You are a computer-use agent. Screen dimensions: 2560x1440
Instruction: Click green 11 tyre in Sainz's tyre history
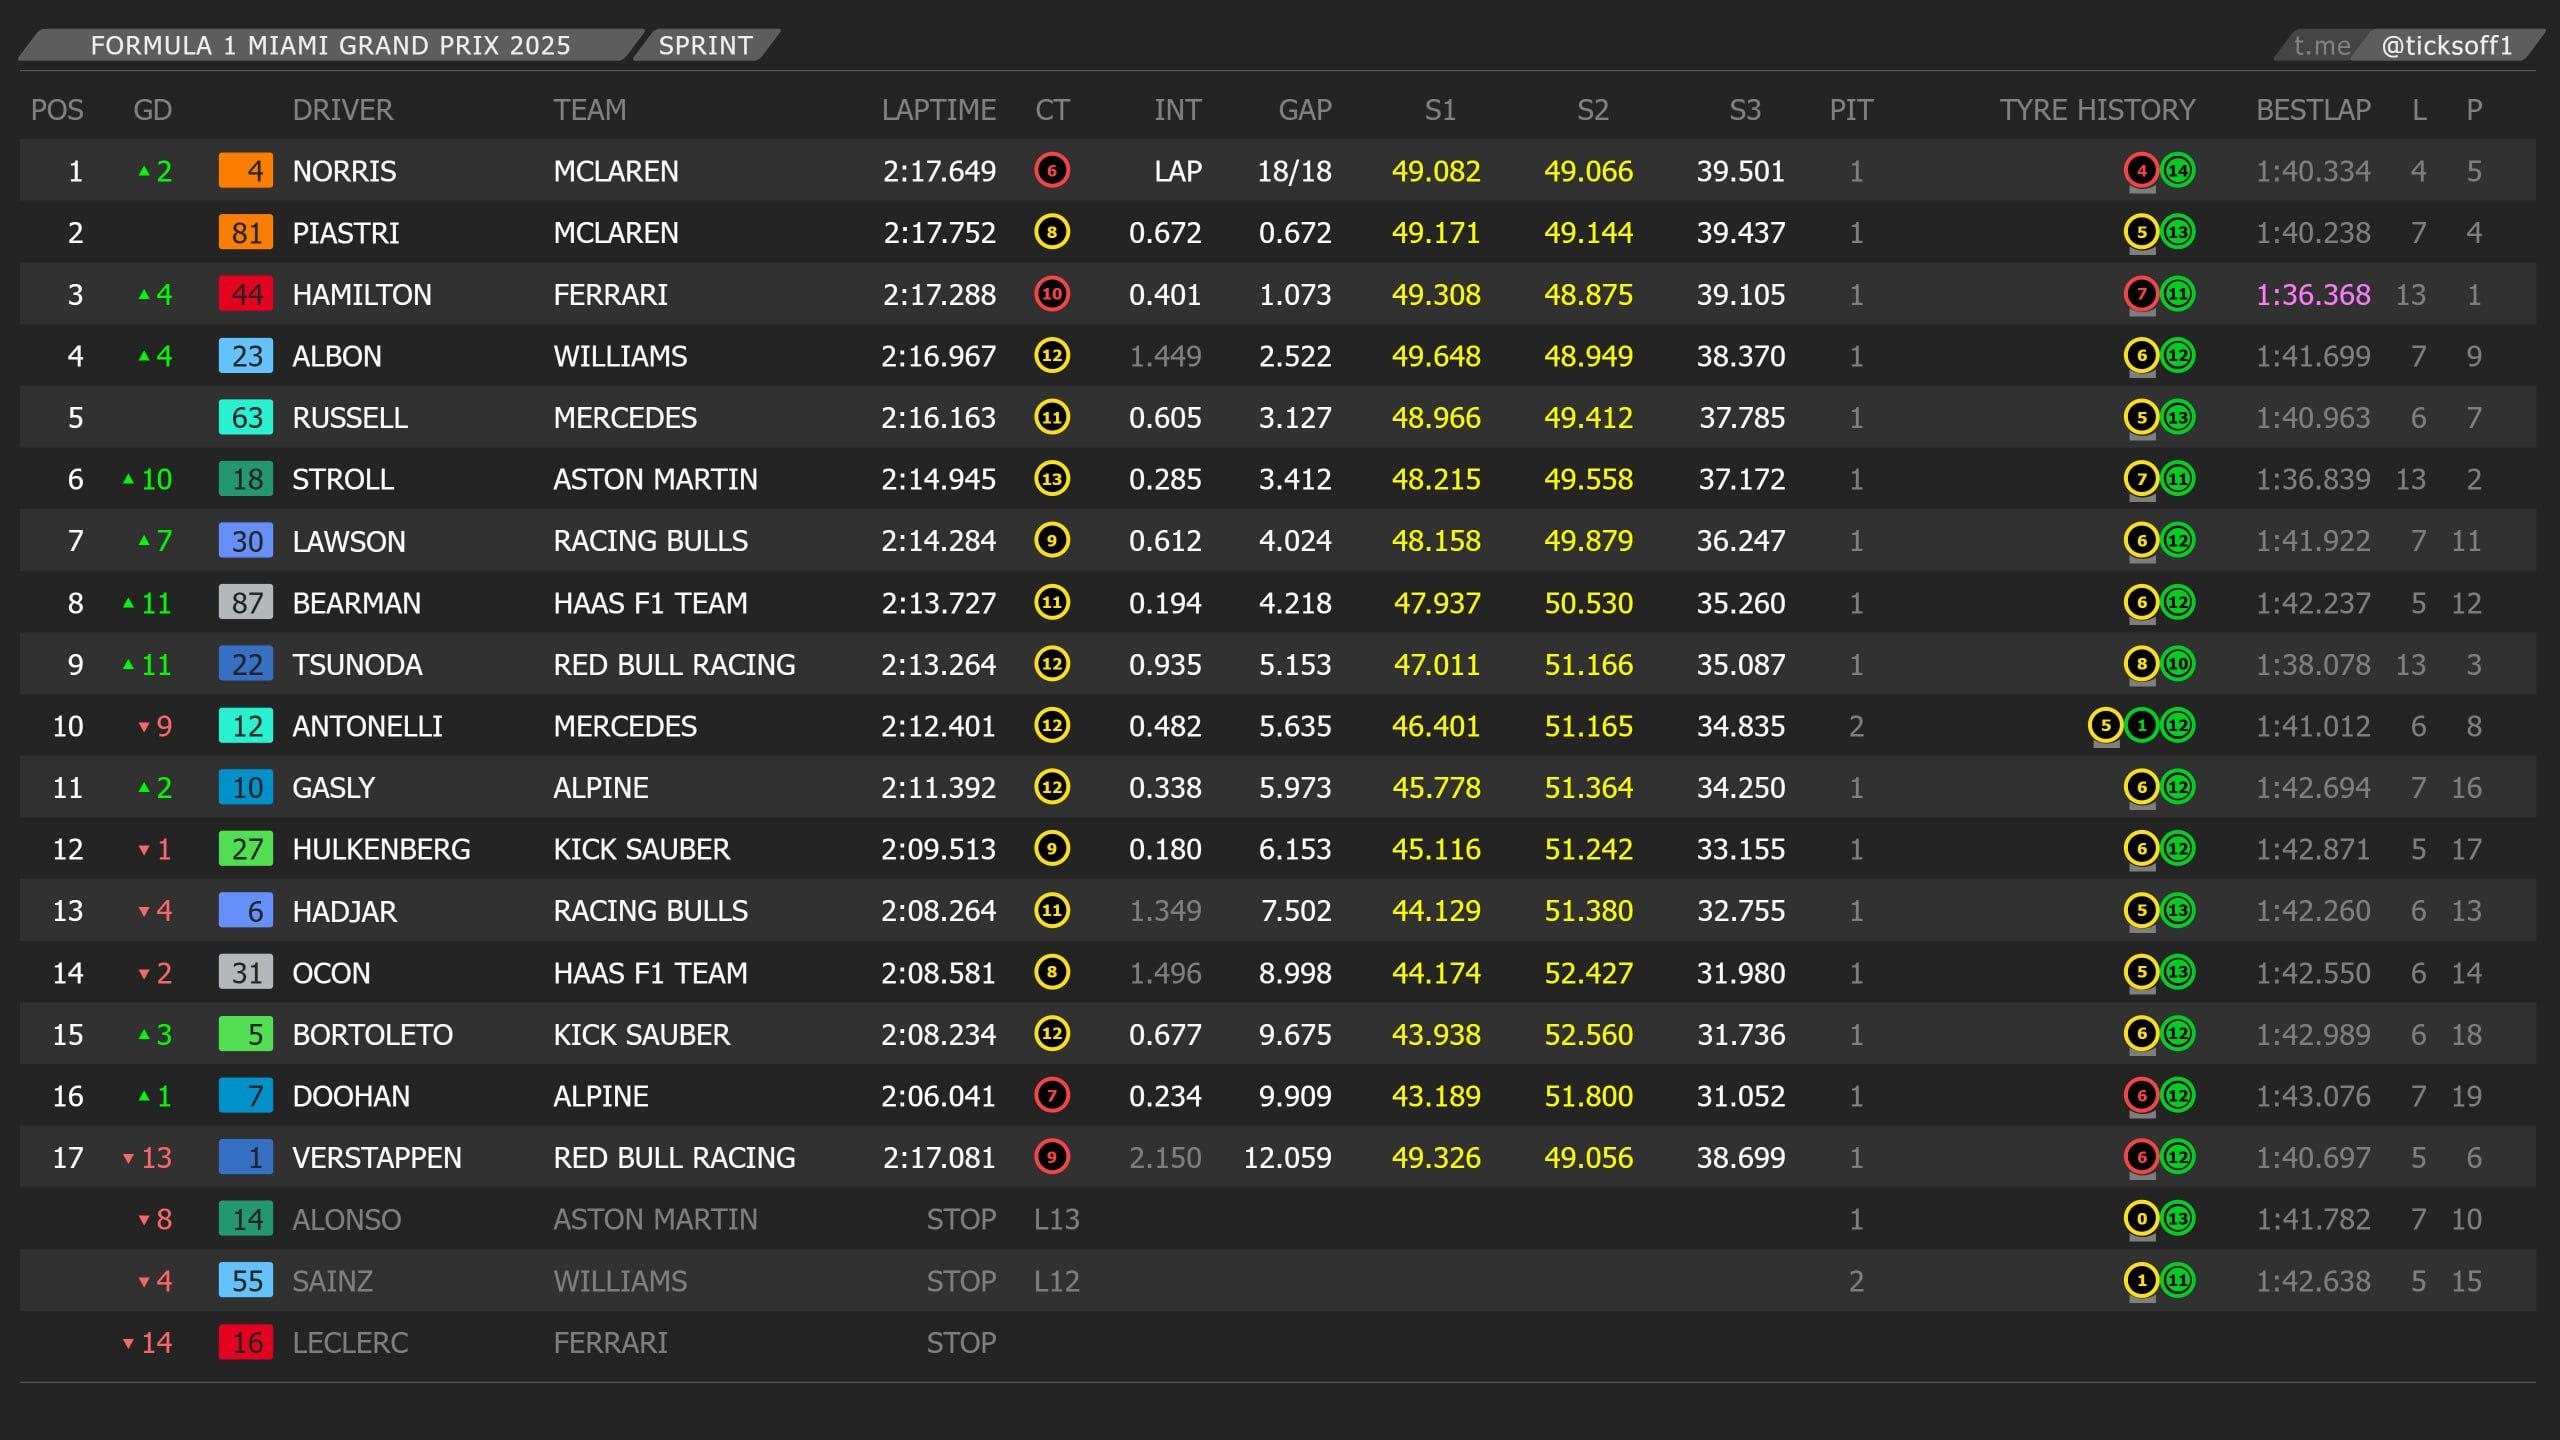[x=2177, y=1280]
